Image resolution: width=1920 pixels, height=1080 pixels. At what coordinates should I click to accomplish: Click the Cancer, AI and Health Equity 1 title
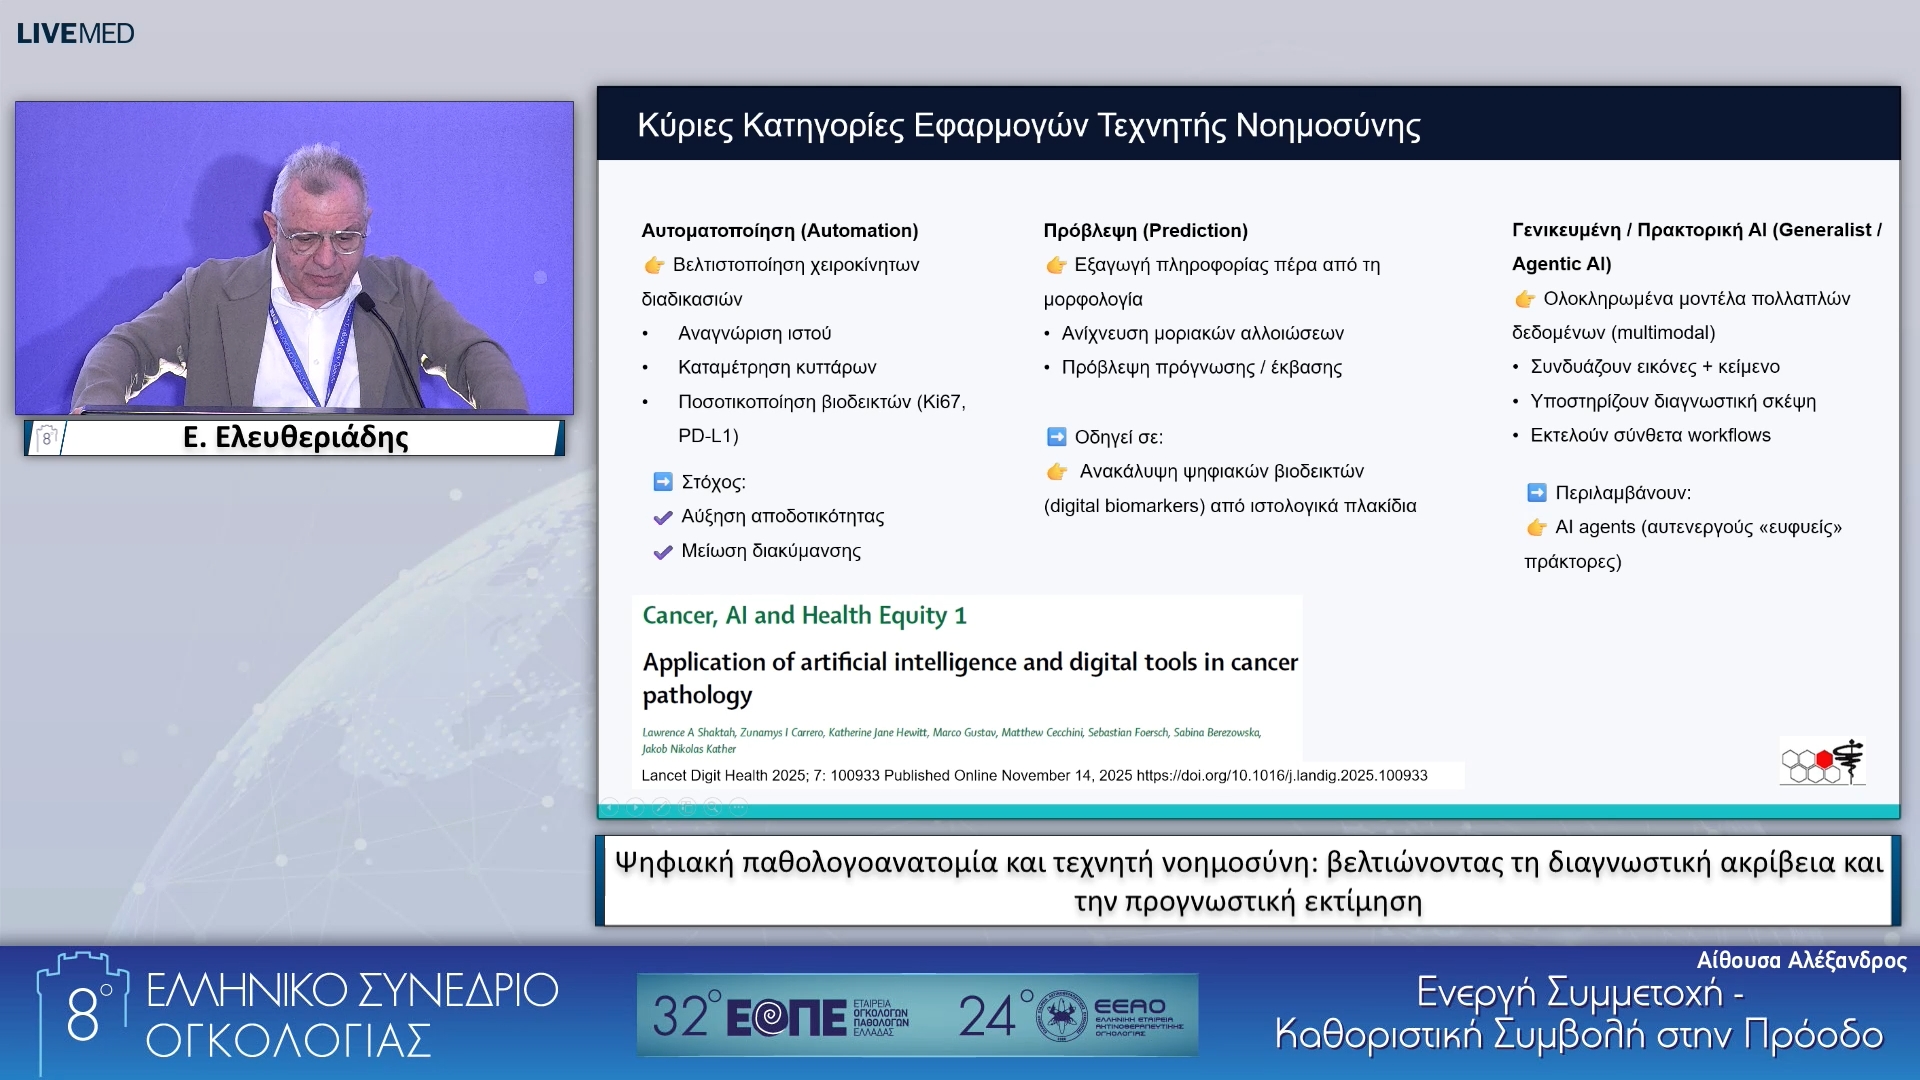[x=804, y=615]
